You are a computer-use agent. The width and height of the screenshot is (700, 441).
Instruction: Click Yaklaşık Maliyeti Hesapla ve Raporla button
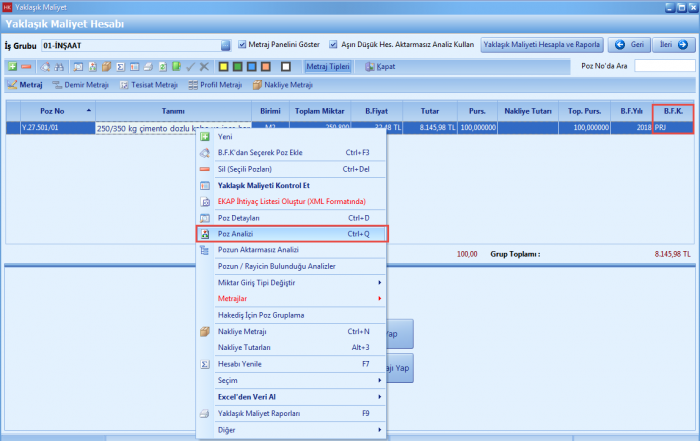coord(541,45)
